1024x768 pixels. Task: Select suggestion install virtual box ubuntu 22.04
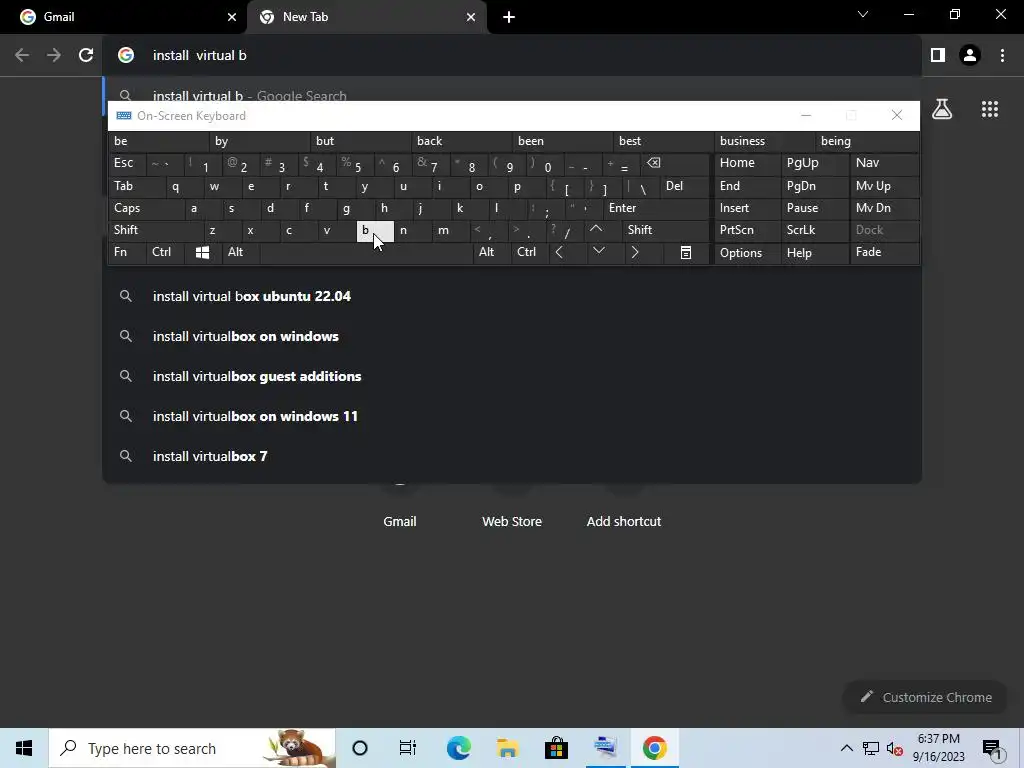512,296
